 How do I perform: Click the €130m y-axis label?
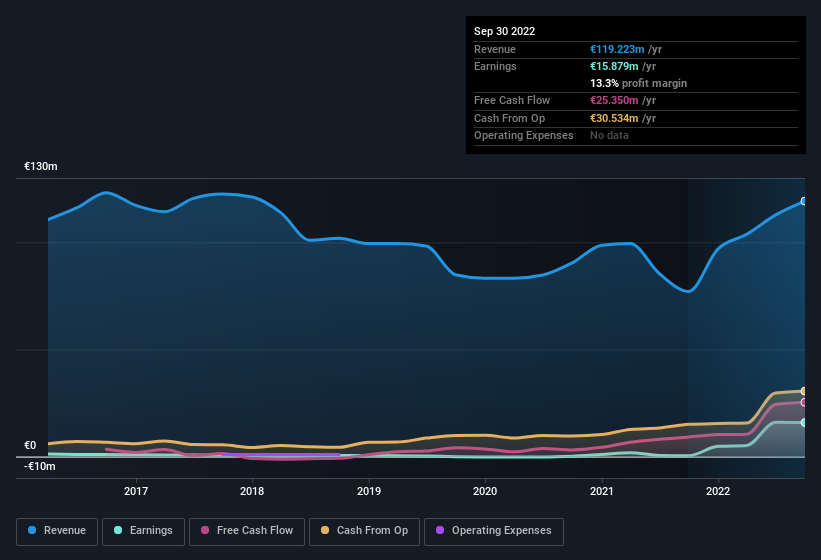click(41, 166)
